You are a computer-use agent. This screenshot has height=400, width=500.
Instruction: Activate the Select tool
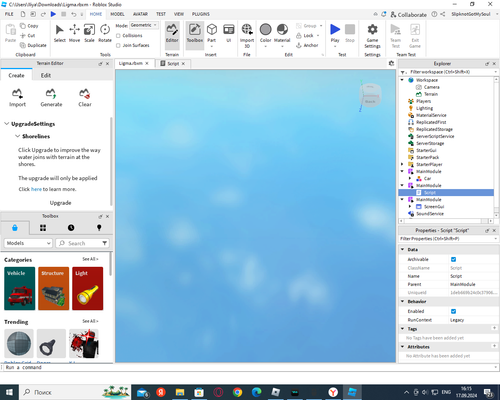pos(60,33)
